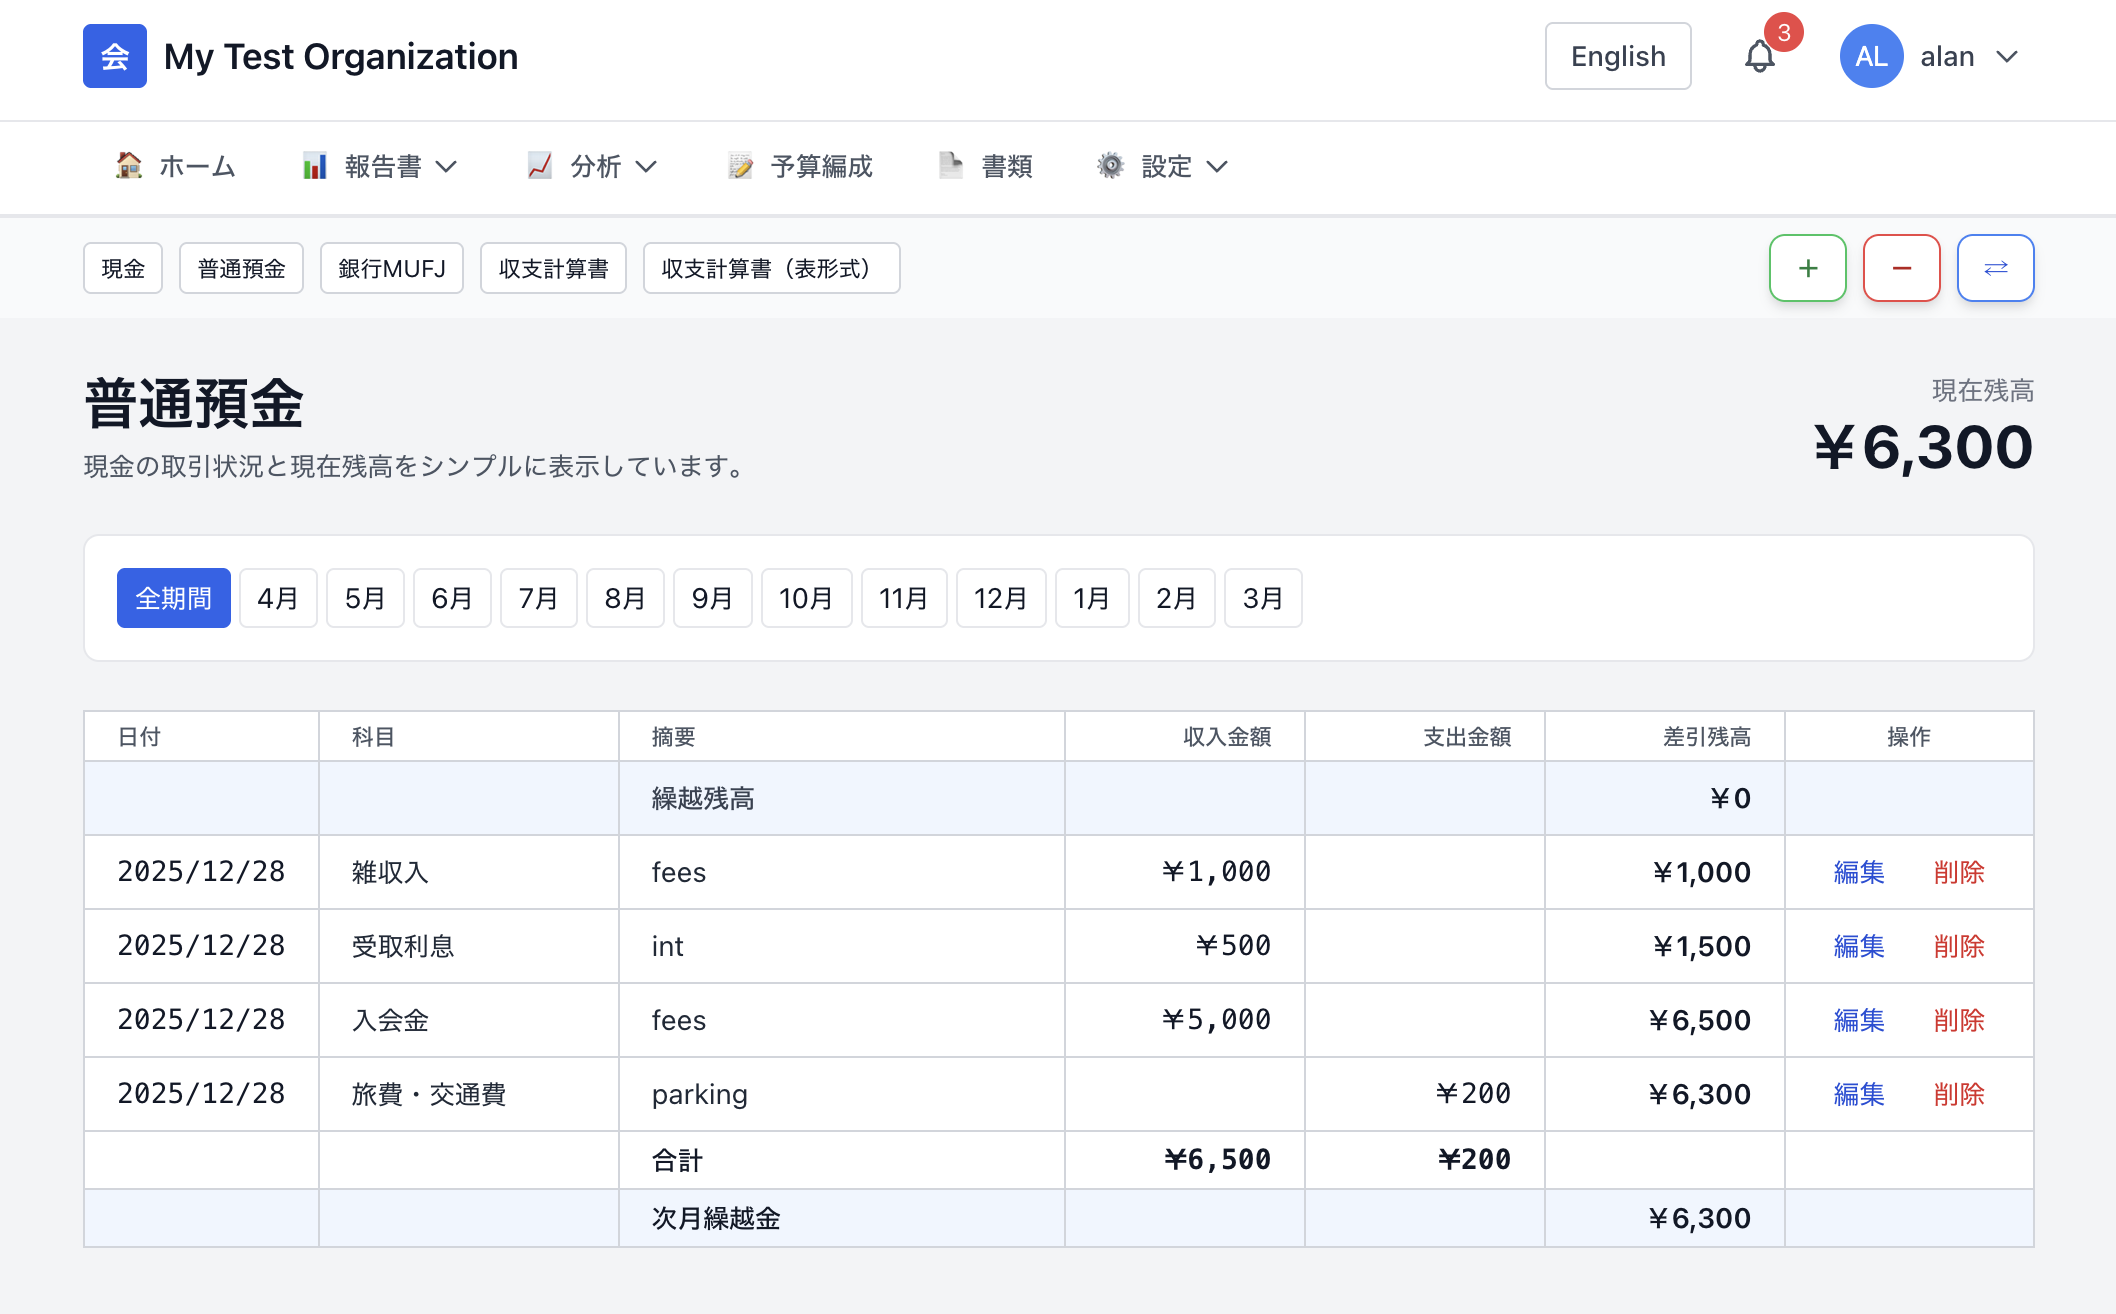
Task: Open the notifications bell icon
Action: click(1759, 56)
